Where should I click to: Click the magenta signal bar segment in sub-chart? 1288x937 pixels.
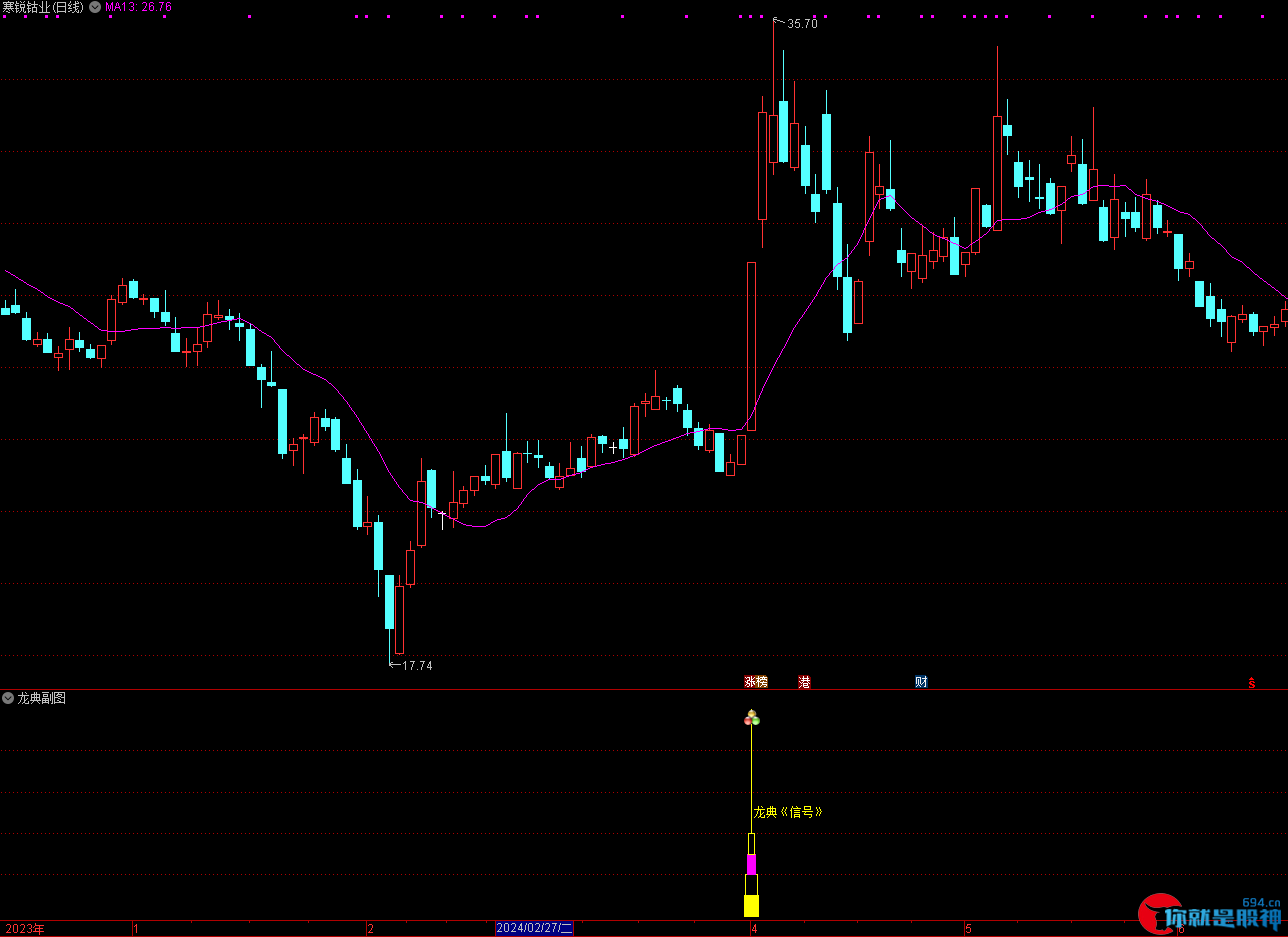pos(751,865)
